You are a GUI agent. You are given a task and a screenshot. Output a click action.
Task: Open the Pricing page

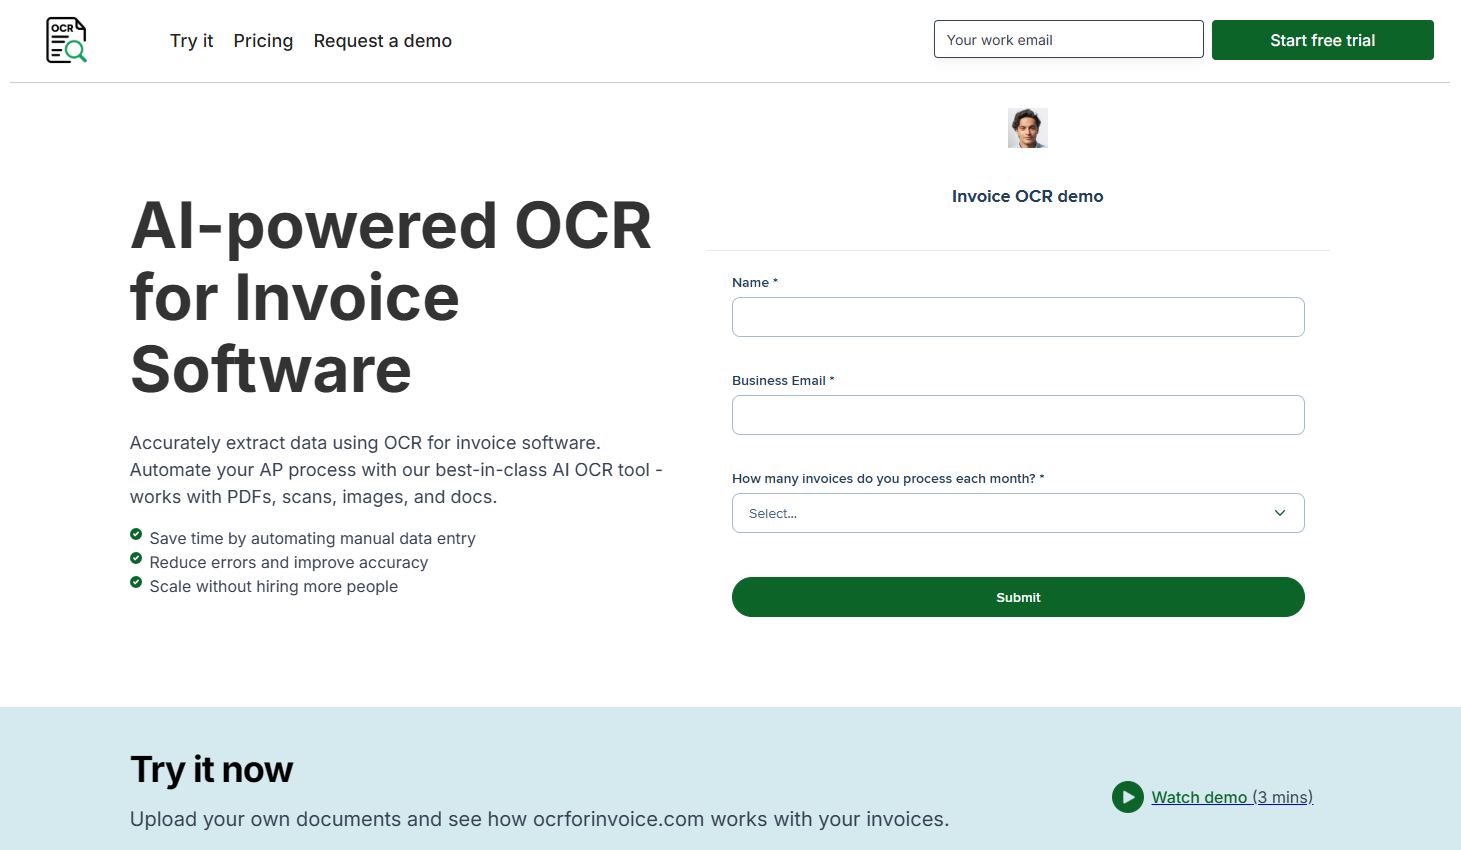pyautogui.click(x=263, y=41)
